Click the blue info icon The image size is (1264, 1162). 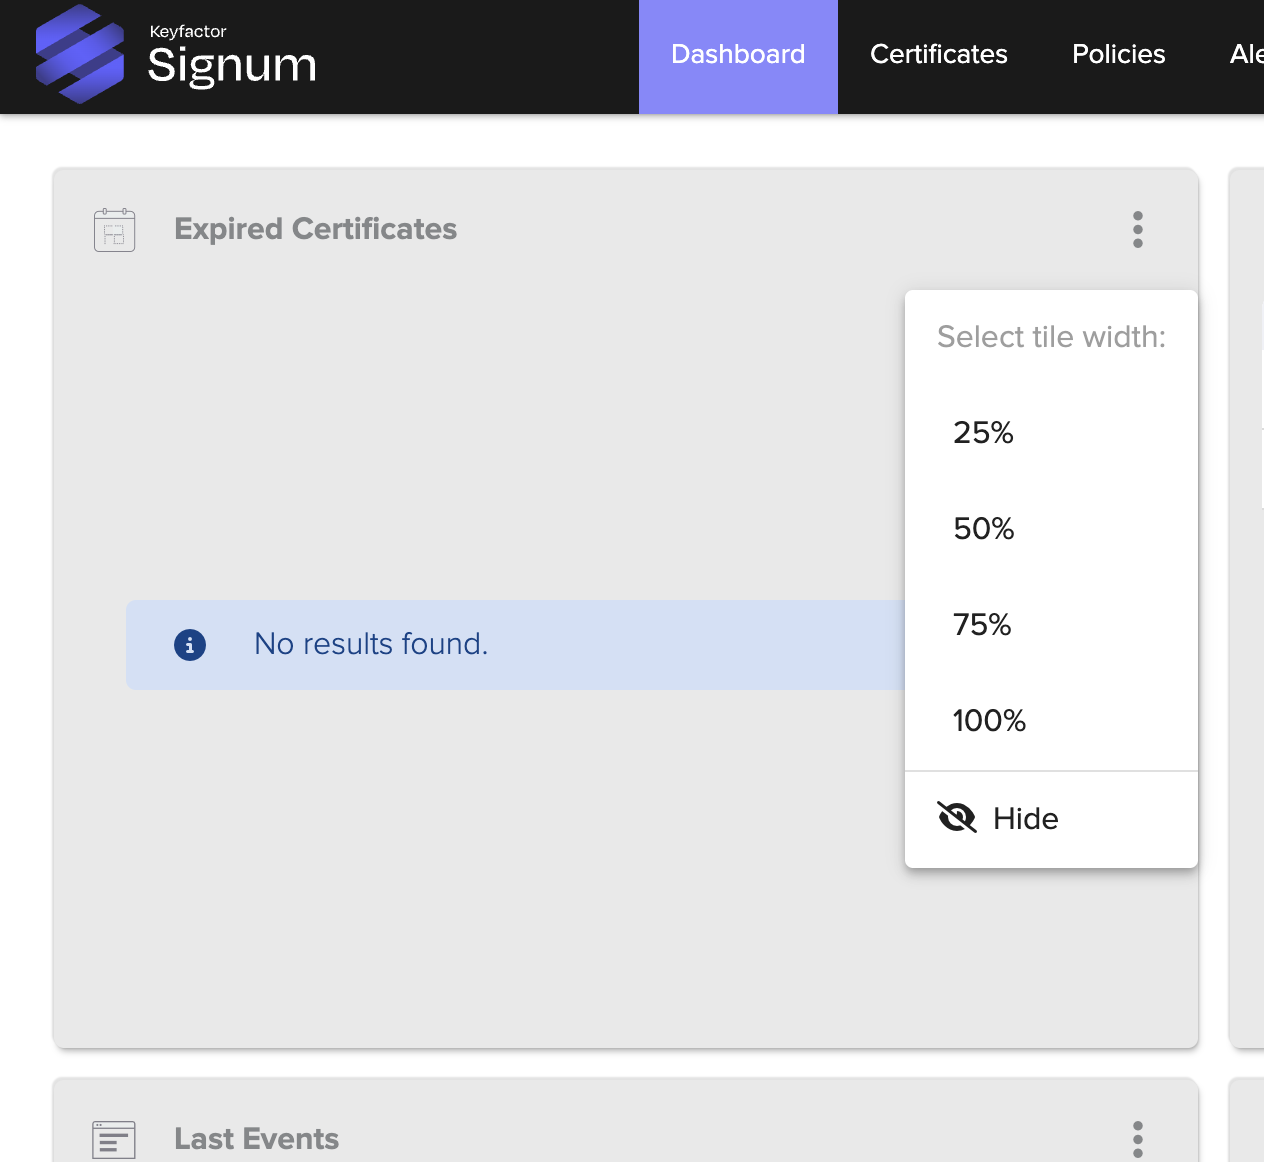[x=190, y=645]
